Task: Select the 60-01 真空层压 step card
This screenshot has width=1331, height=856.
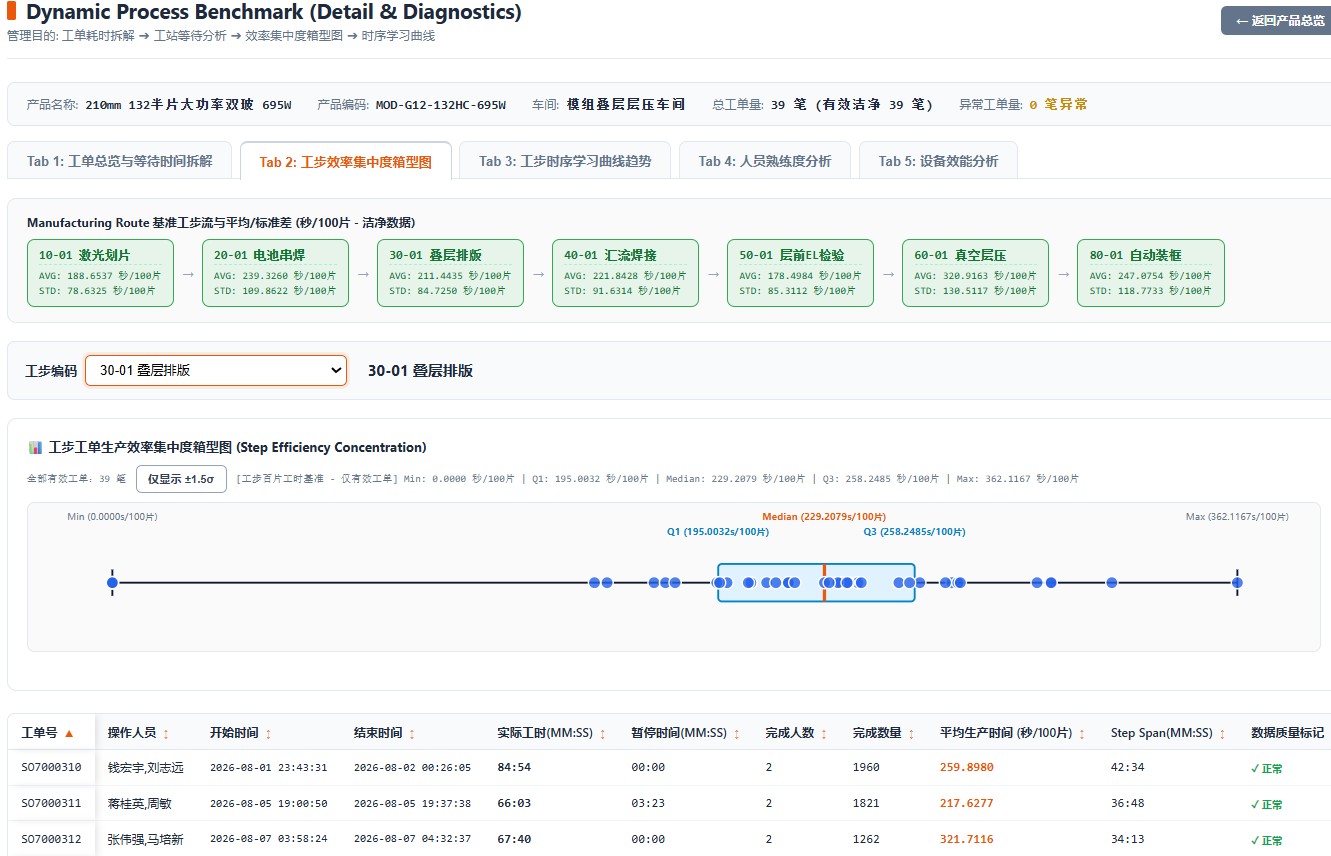Action: 975,272
